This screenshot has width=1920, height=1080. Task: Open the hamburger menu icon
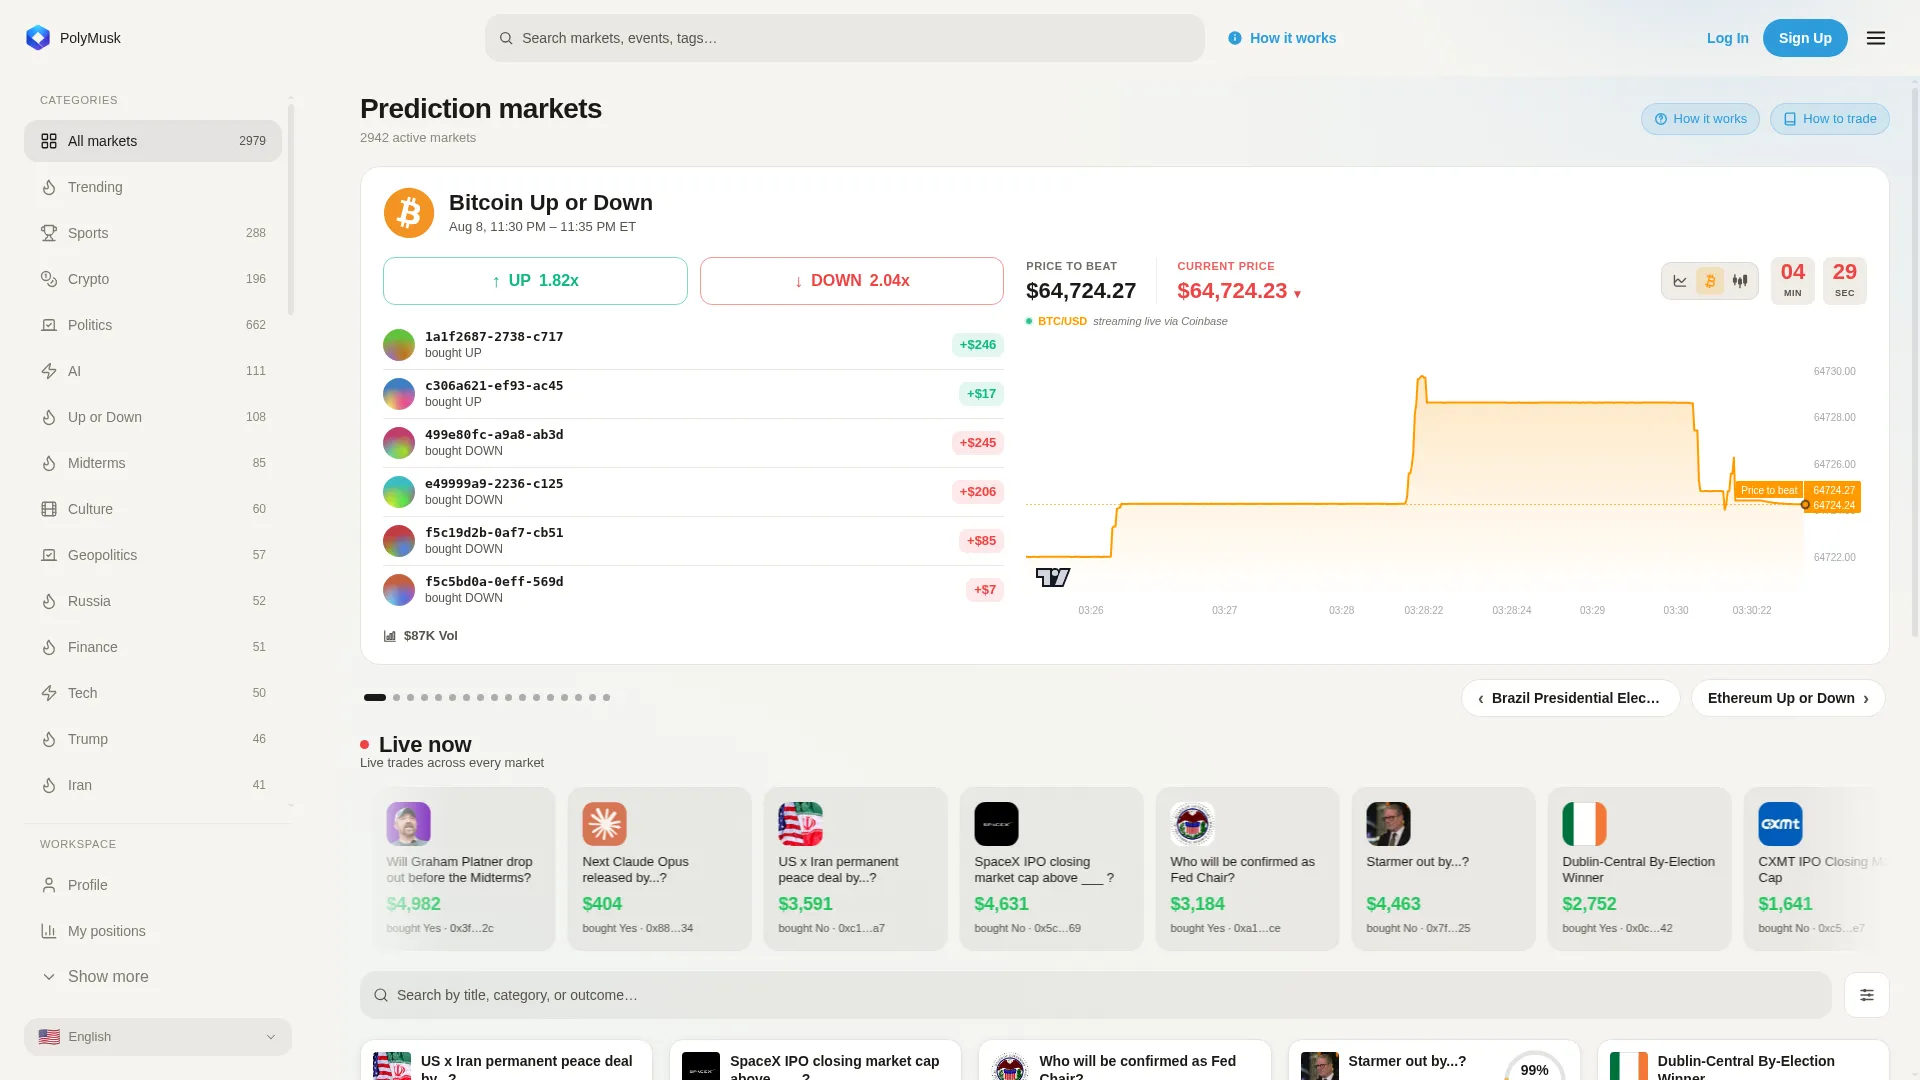[1876, 38]
